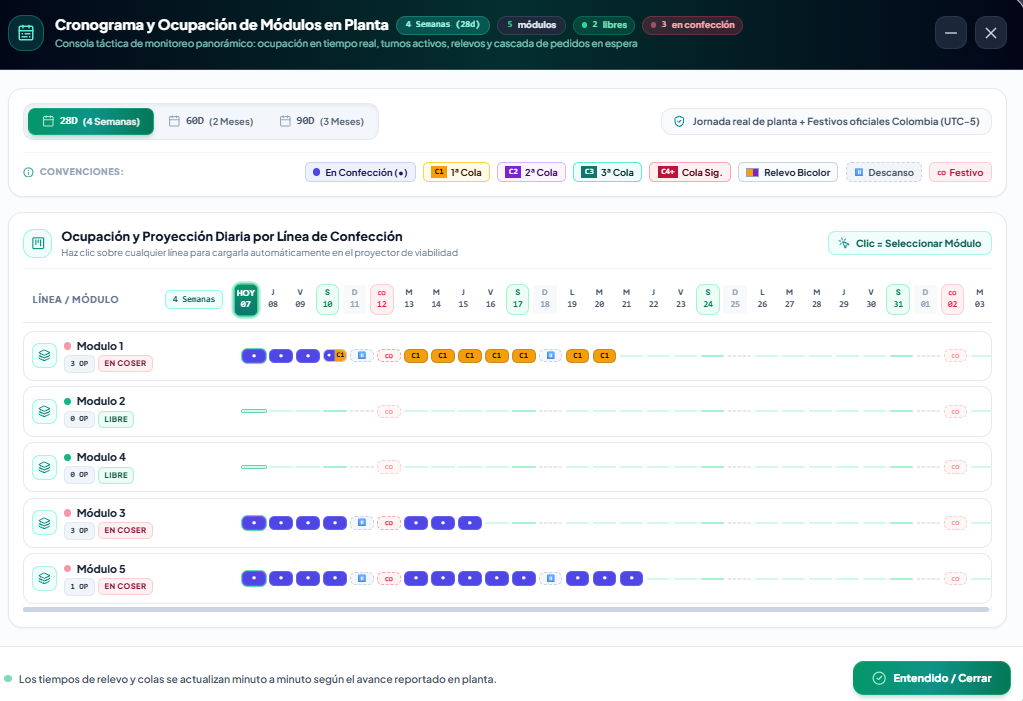The width and height of the screenshot is (1023, 701).
Task: Click the Clic = Seleccionar Módulo button
Action: tap(909, 243)
